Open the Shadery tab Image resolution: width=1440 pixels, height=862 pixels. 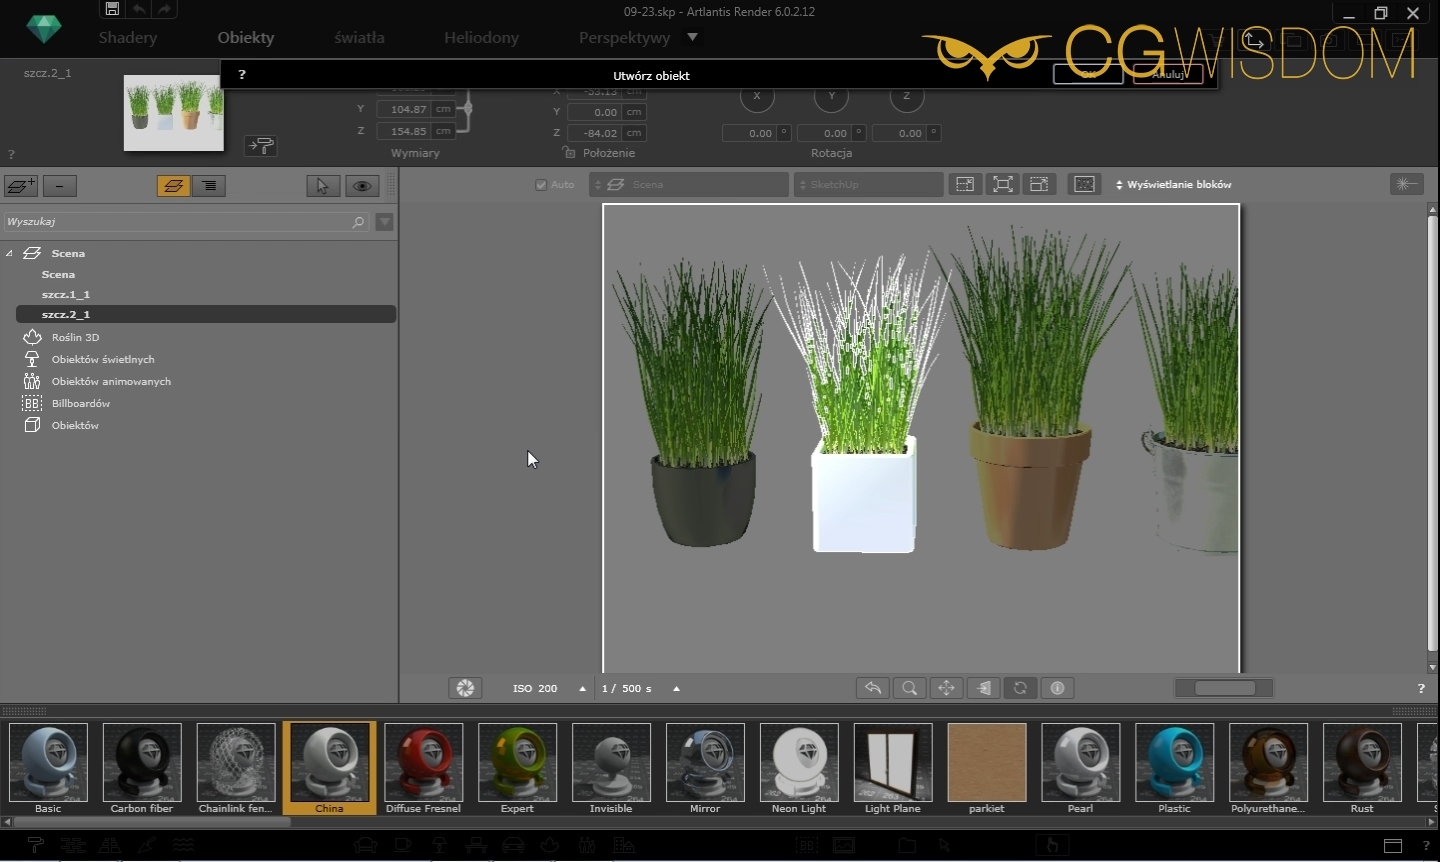point(128,38)
